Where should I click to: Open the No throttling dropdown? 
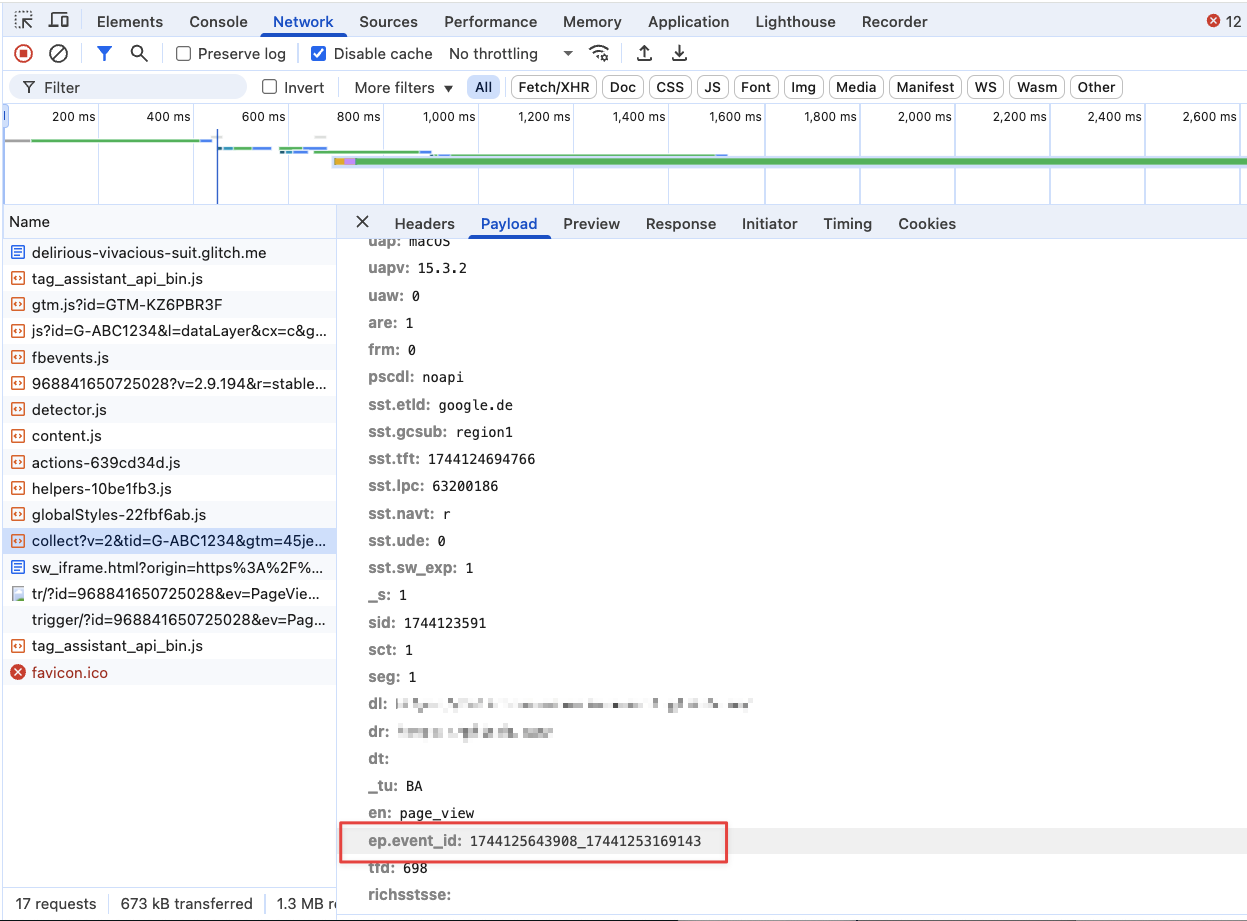[x=510, y=54]
